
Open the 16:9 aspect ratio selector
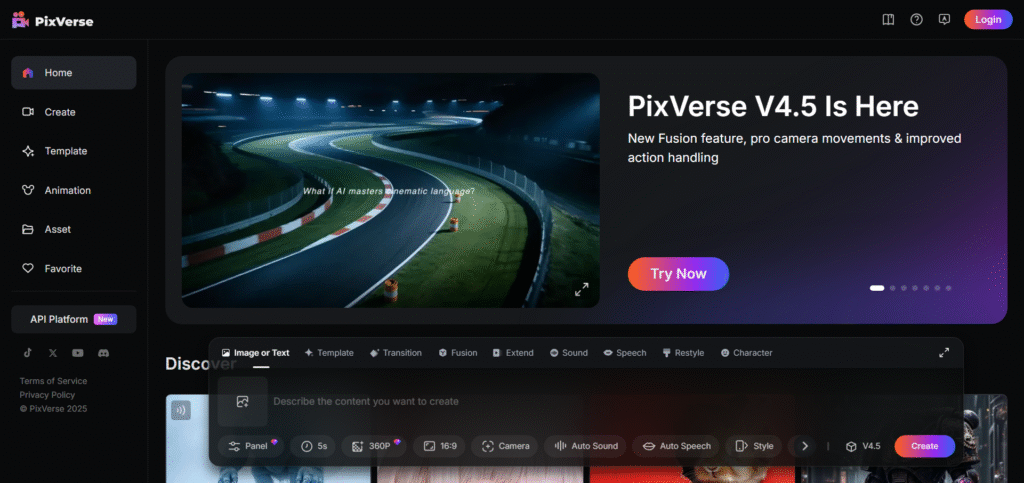(x=440, y=446)
